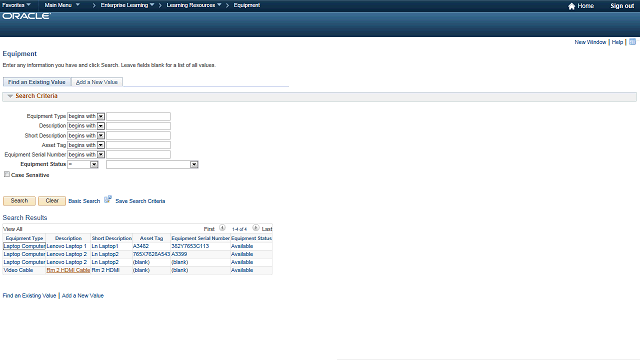Sort by Equipment Serial Number column header
The width and height of the screenshot is (640, 360).
(201, 238)
